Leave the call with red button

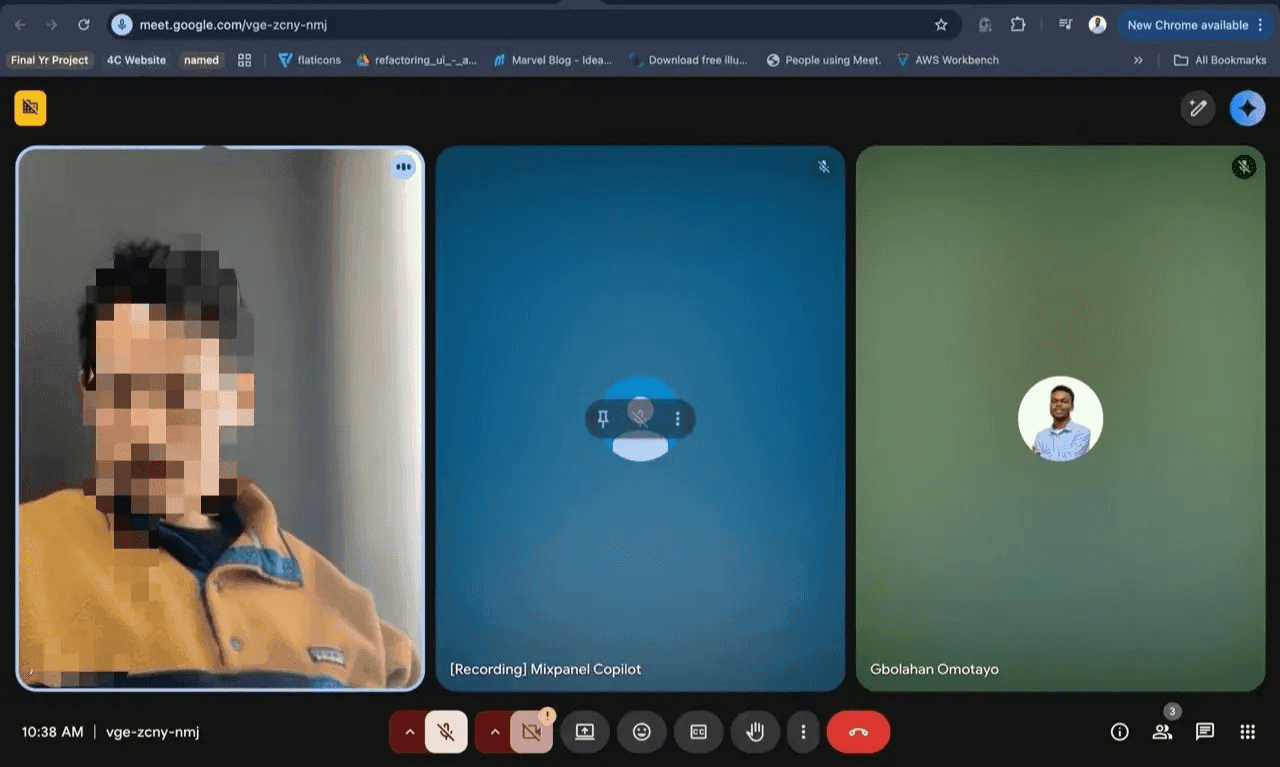coord(858,732)
